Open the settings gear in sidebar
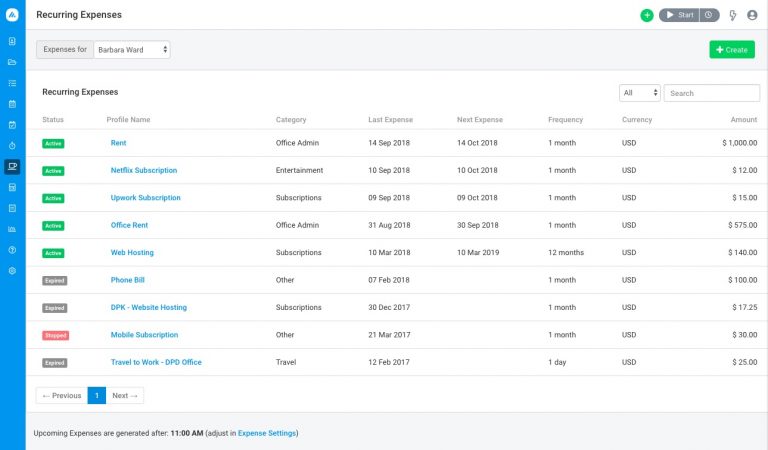Viewport: 768px width, 450px height. pos(12,271)
